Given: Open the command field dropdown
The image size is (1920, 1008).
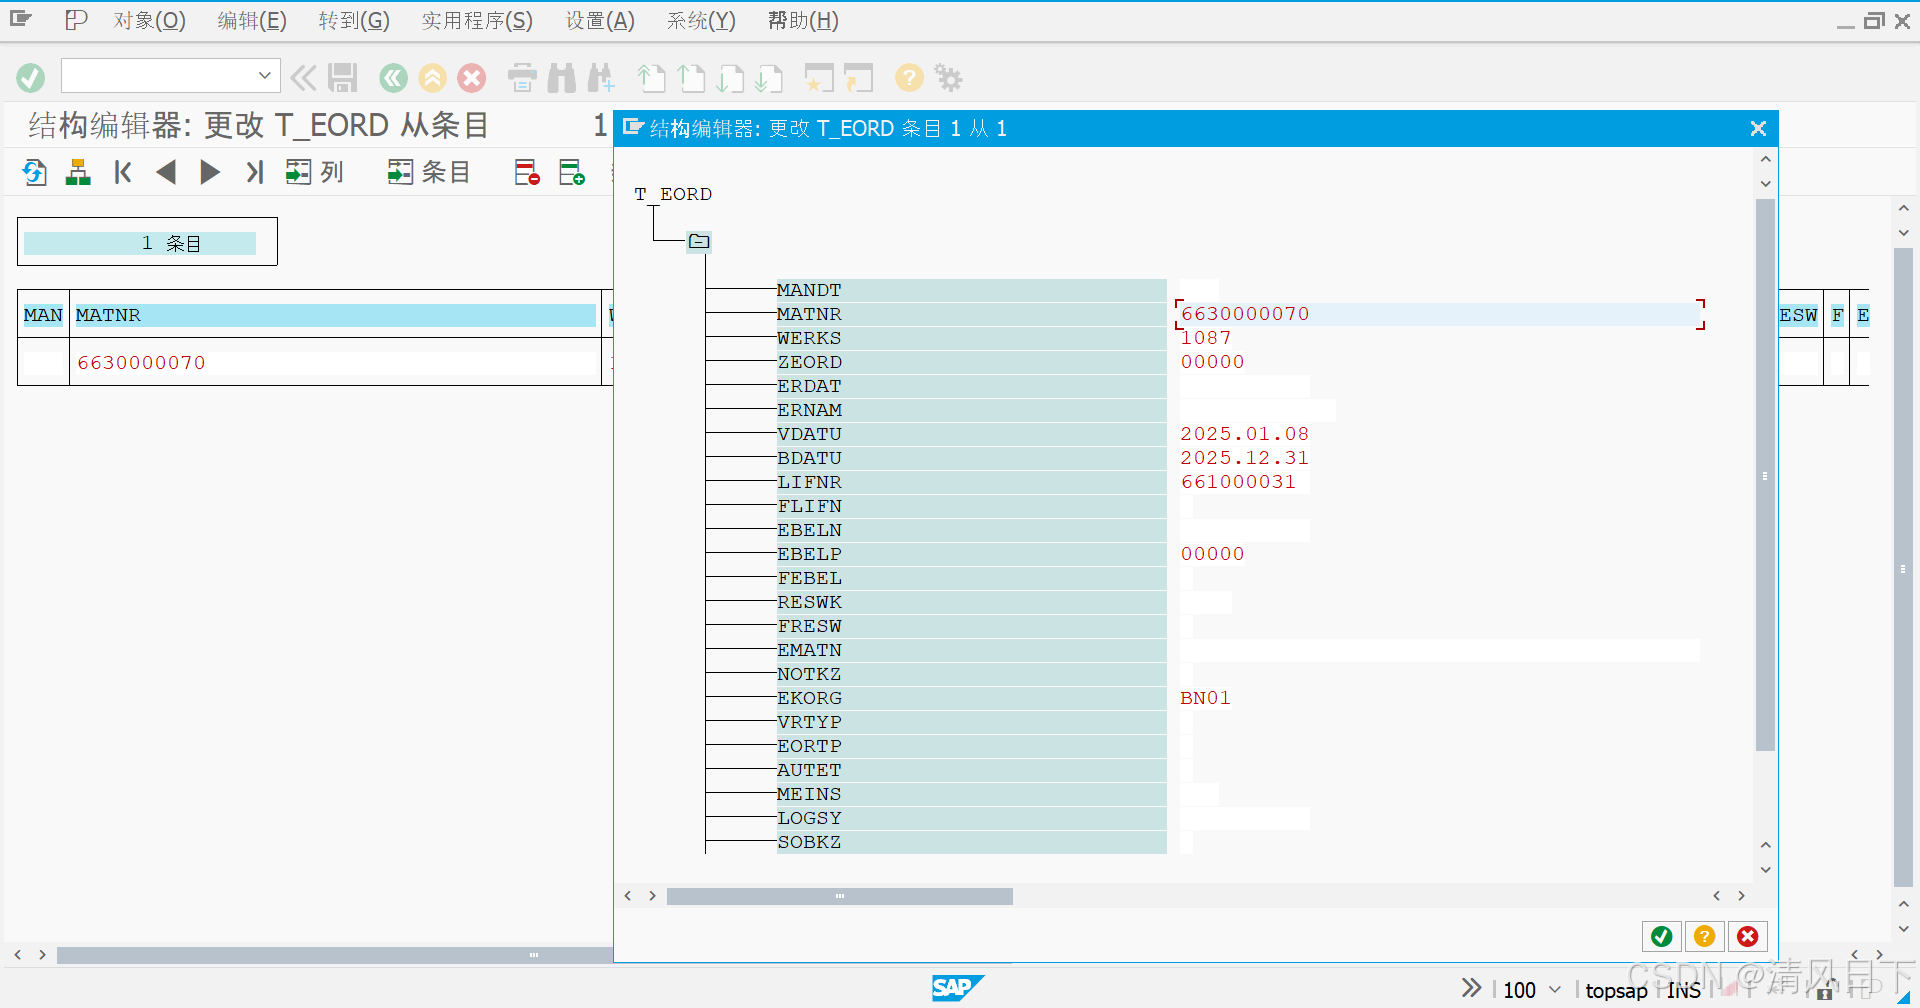Looking at the screenshot, I should pyautogui.click(x=264, y=75).
